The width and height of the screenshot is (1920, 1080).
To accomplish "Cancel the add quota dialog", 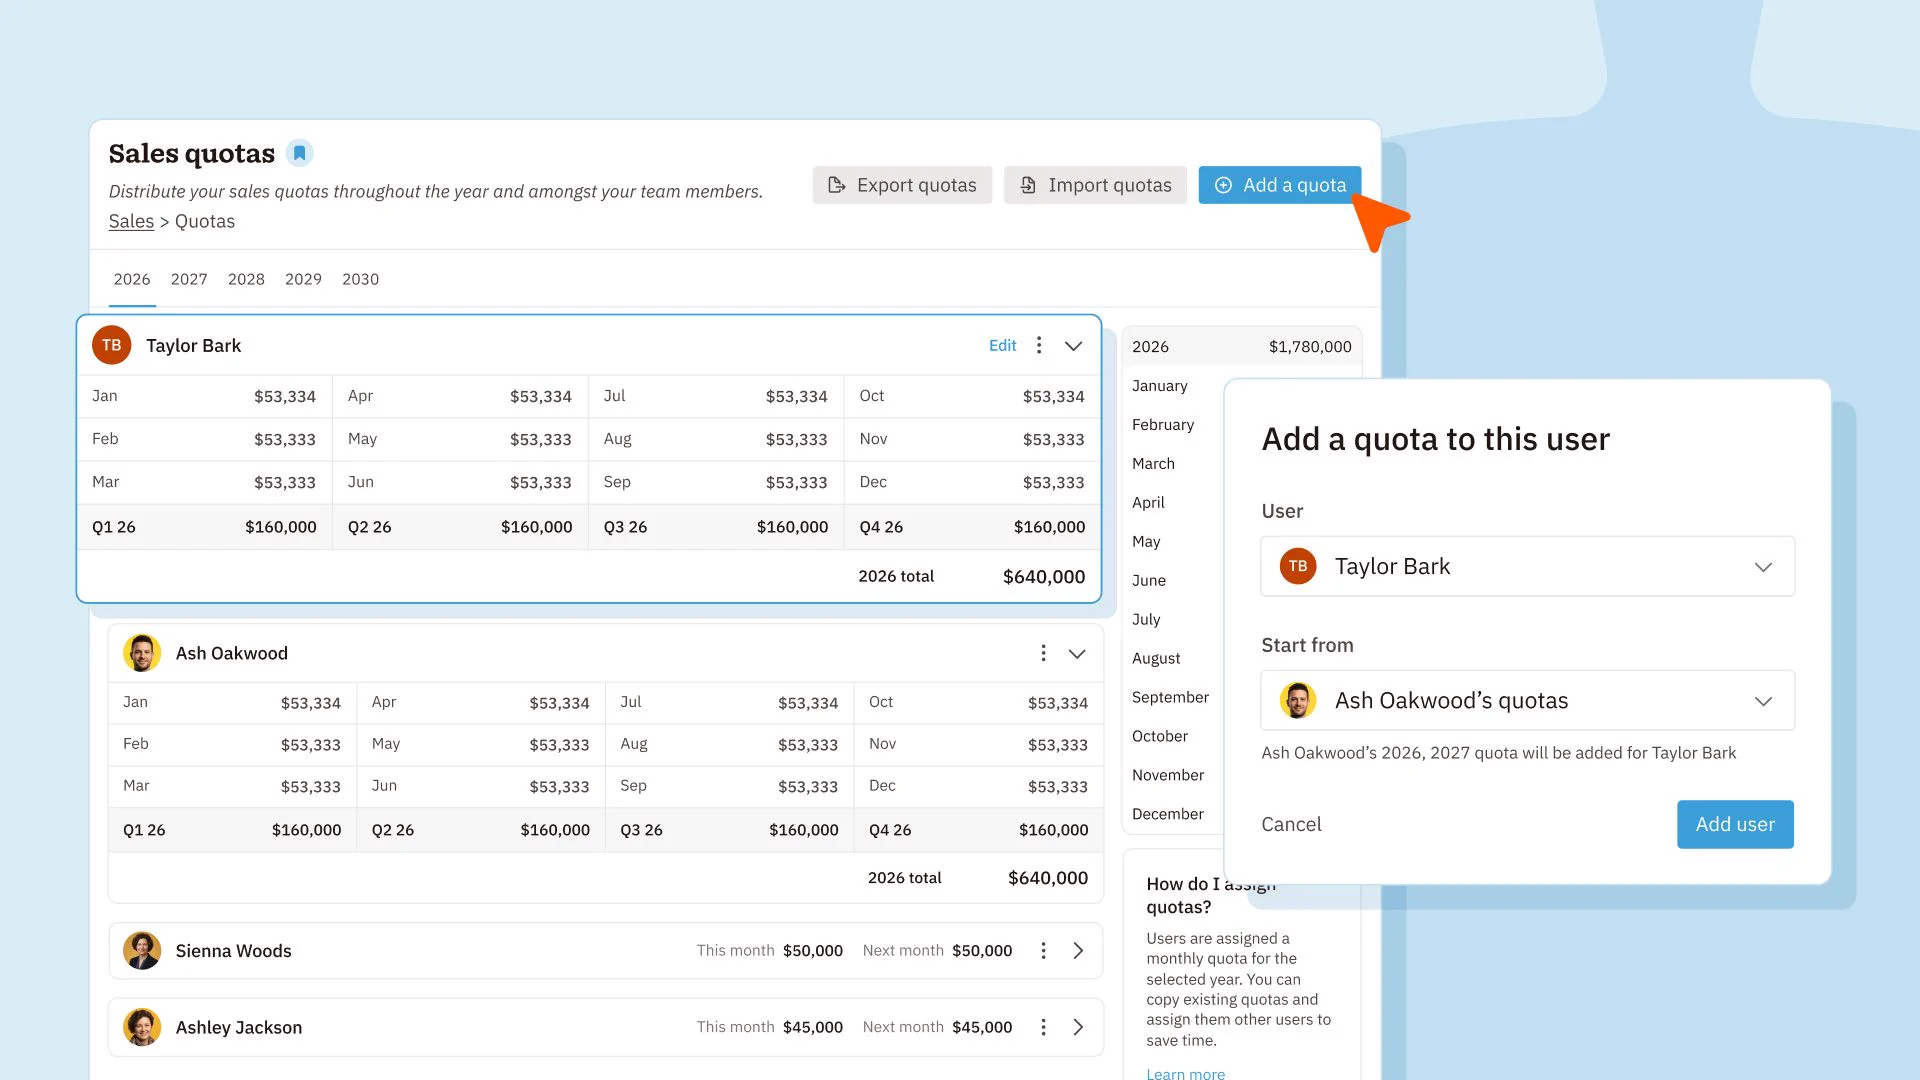I will click(1291, 824).
